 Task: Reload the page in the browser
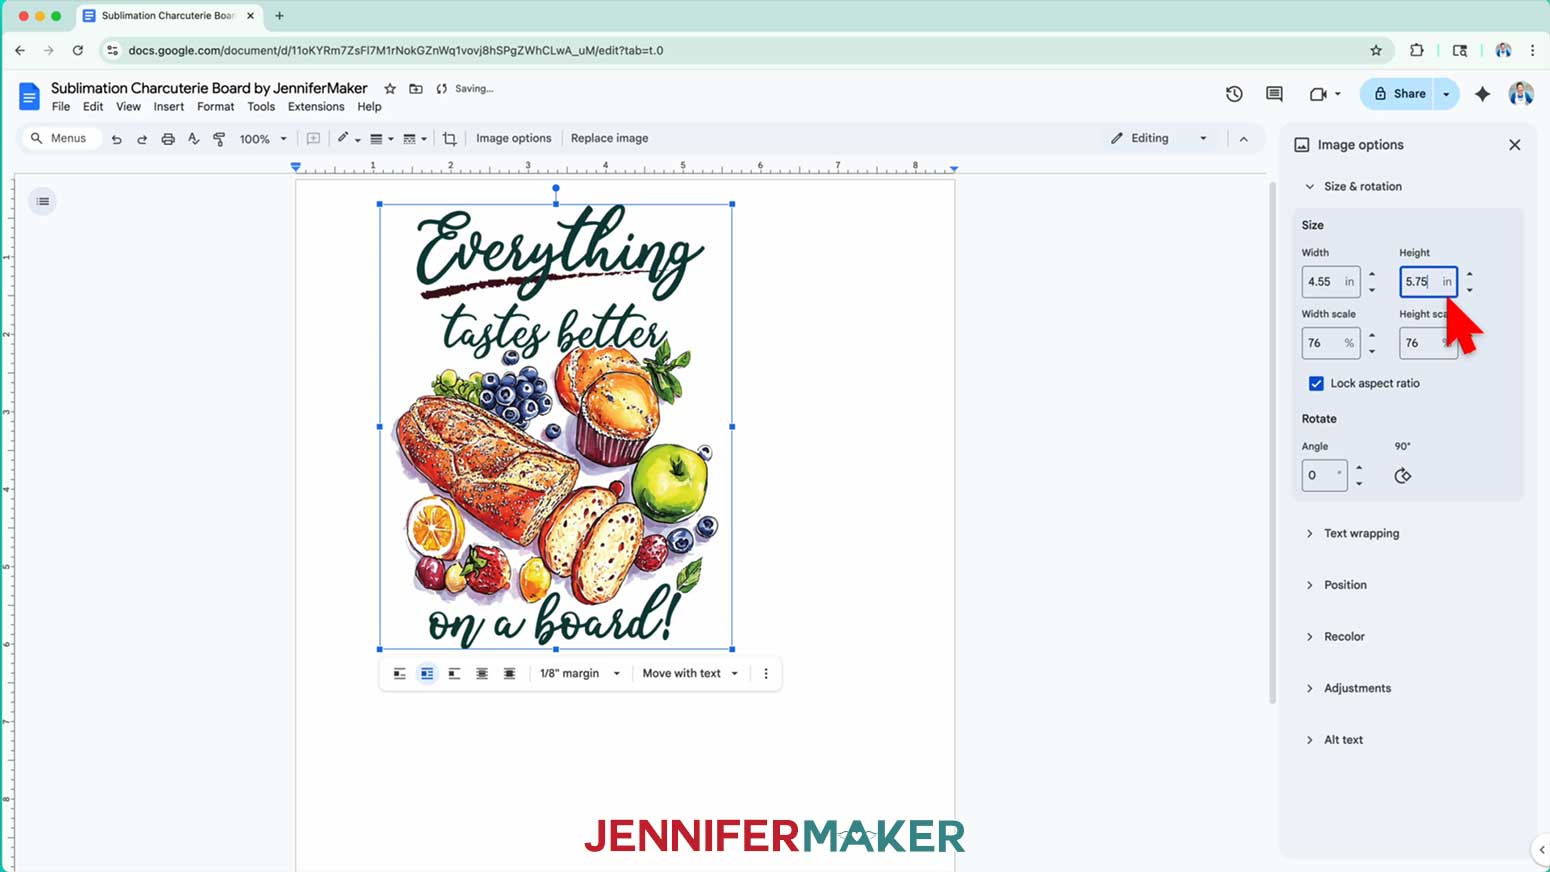(x=77, y=50)
